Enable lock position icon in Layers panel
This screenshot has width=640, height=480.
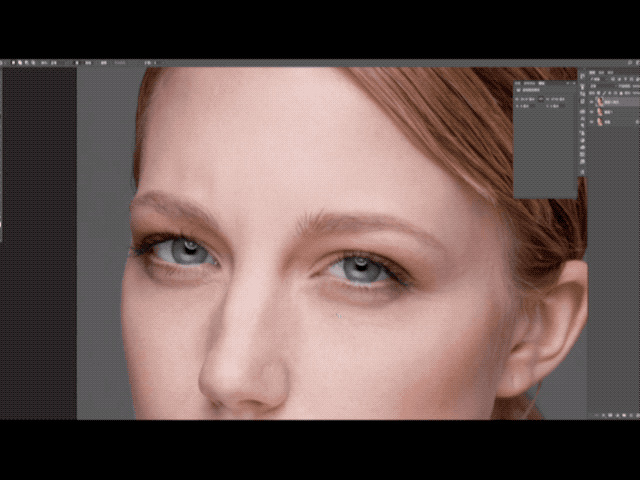(609, 93)
